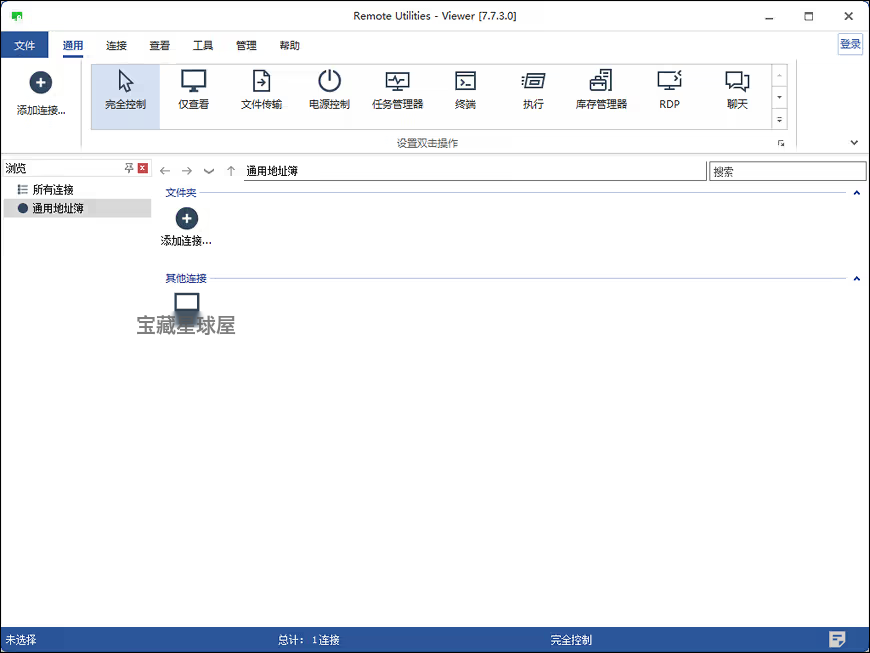Screen dimensions: 870x653
Task: Click the ribbon 添加连接 plus icon
Action: tap(41, 83)
